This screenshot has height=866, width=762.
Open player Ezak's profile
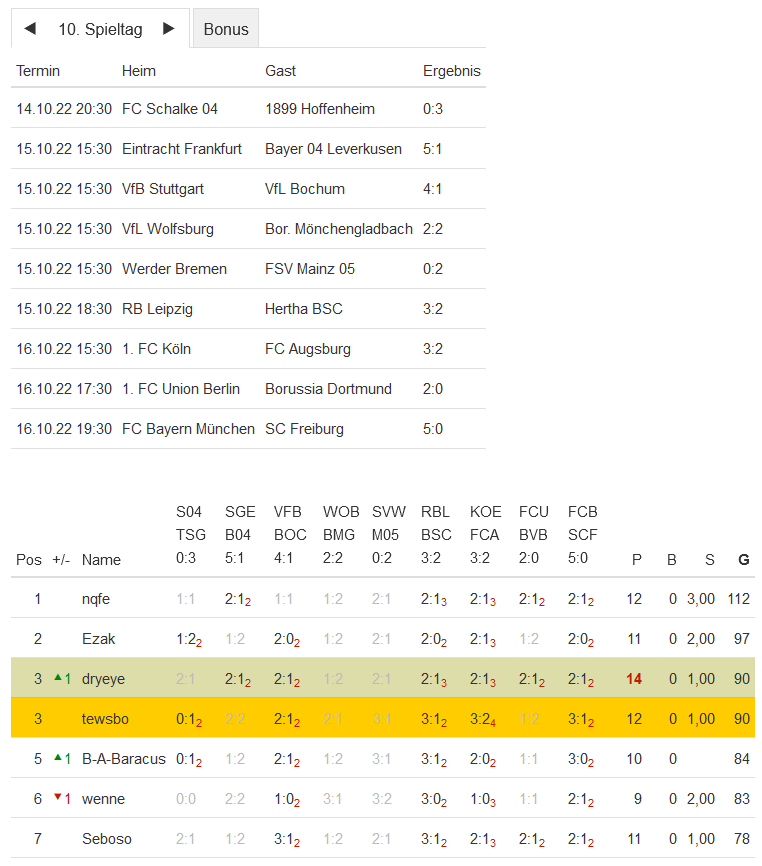point(97,639)
